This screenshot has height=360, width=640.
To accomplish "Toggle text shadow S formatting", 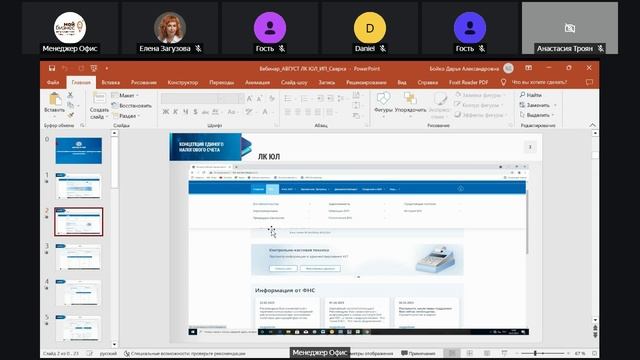I will (x=196, y=111).
